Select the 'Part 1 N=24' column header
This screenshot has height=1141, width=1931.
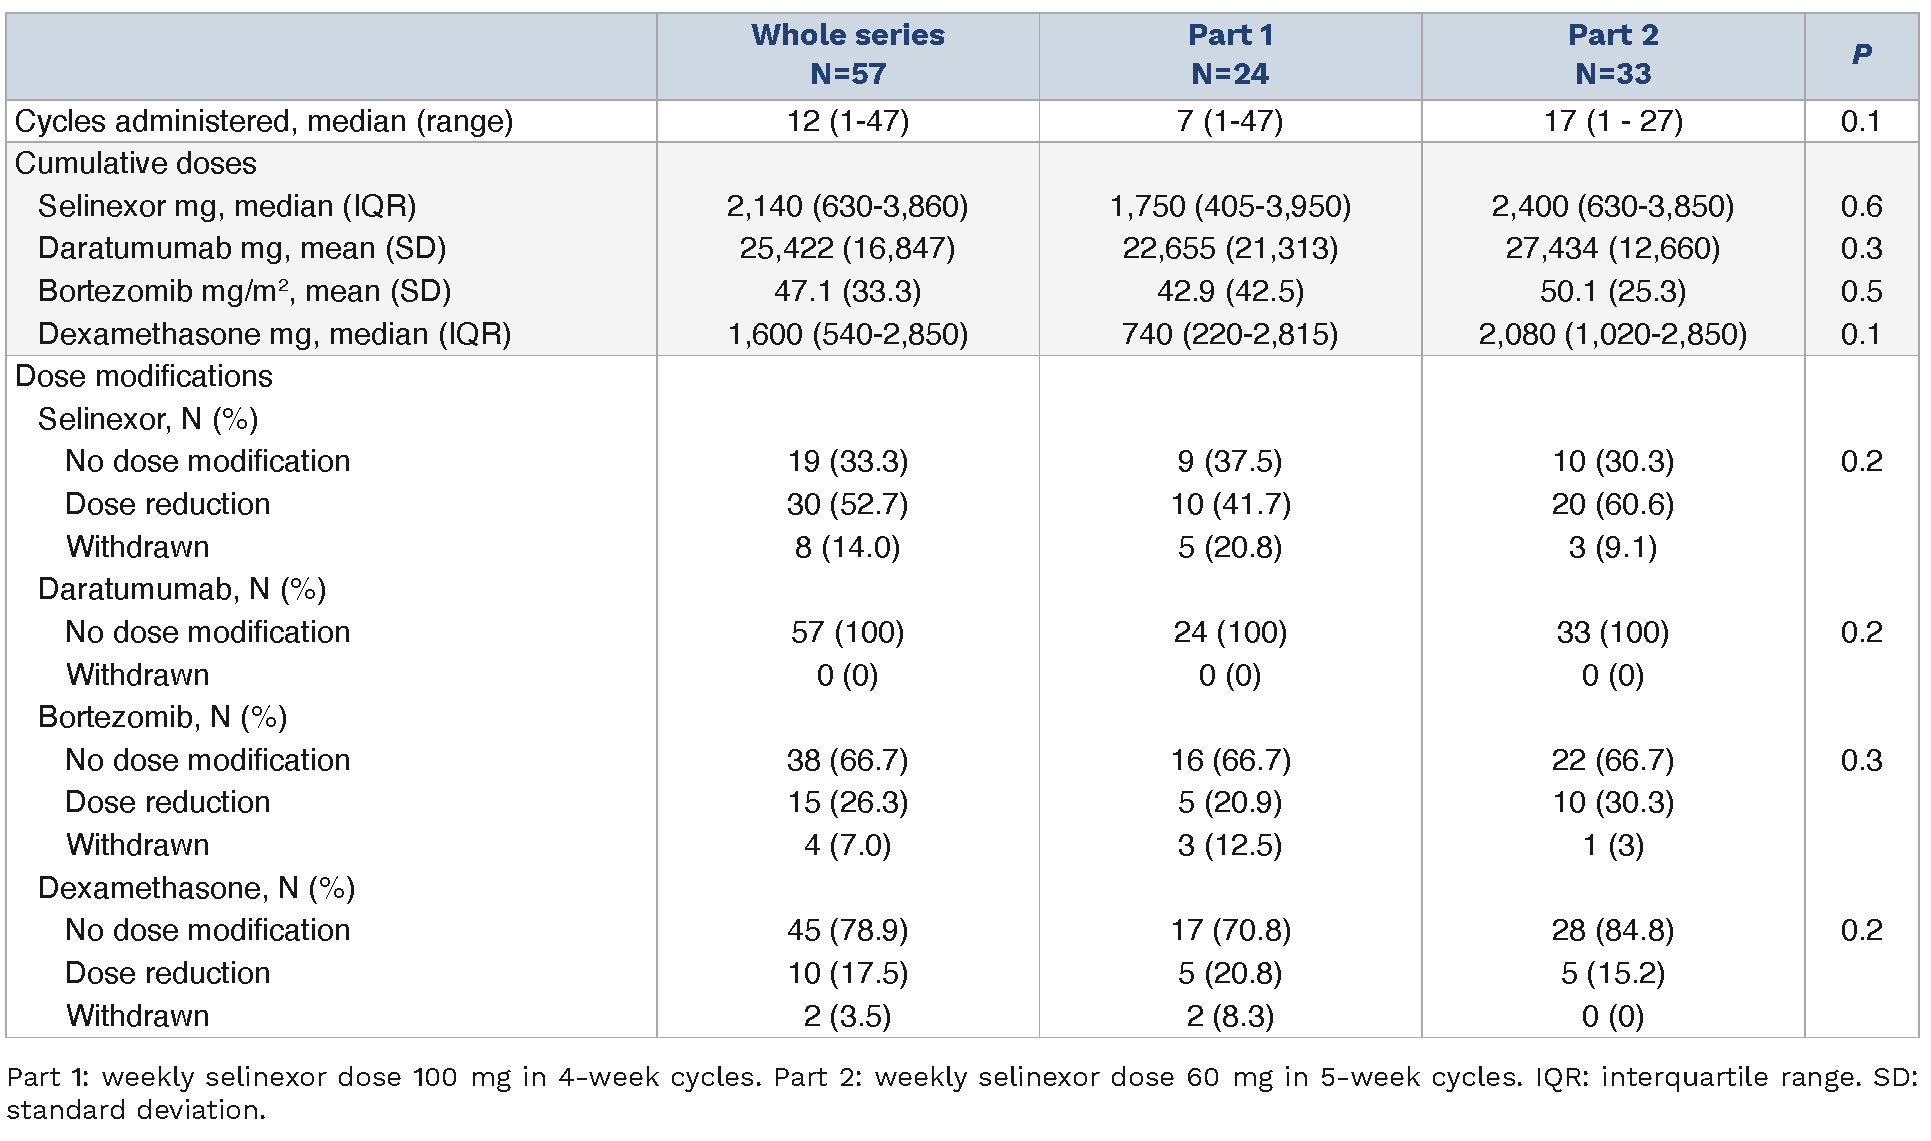tap(1230, 54)
